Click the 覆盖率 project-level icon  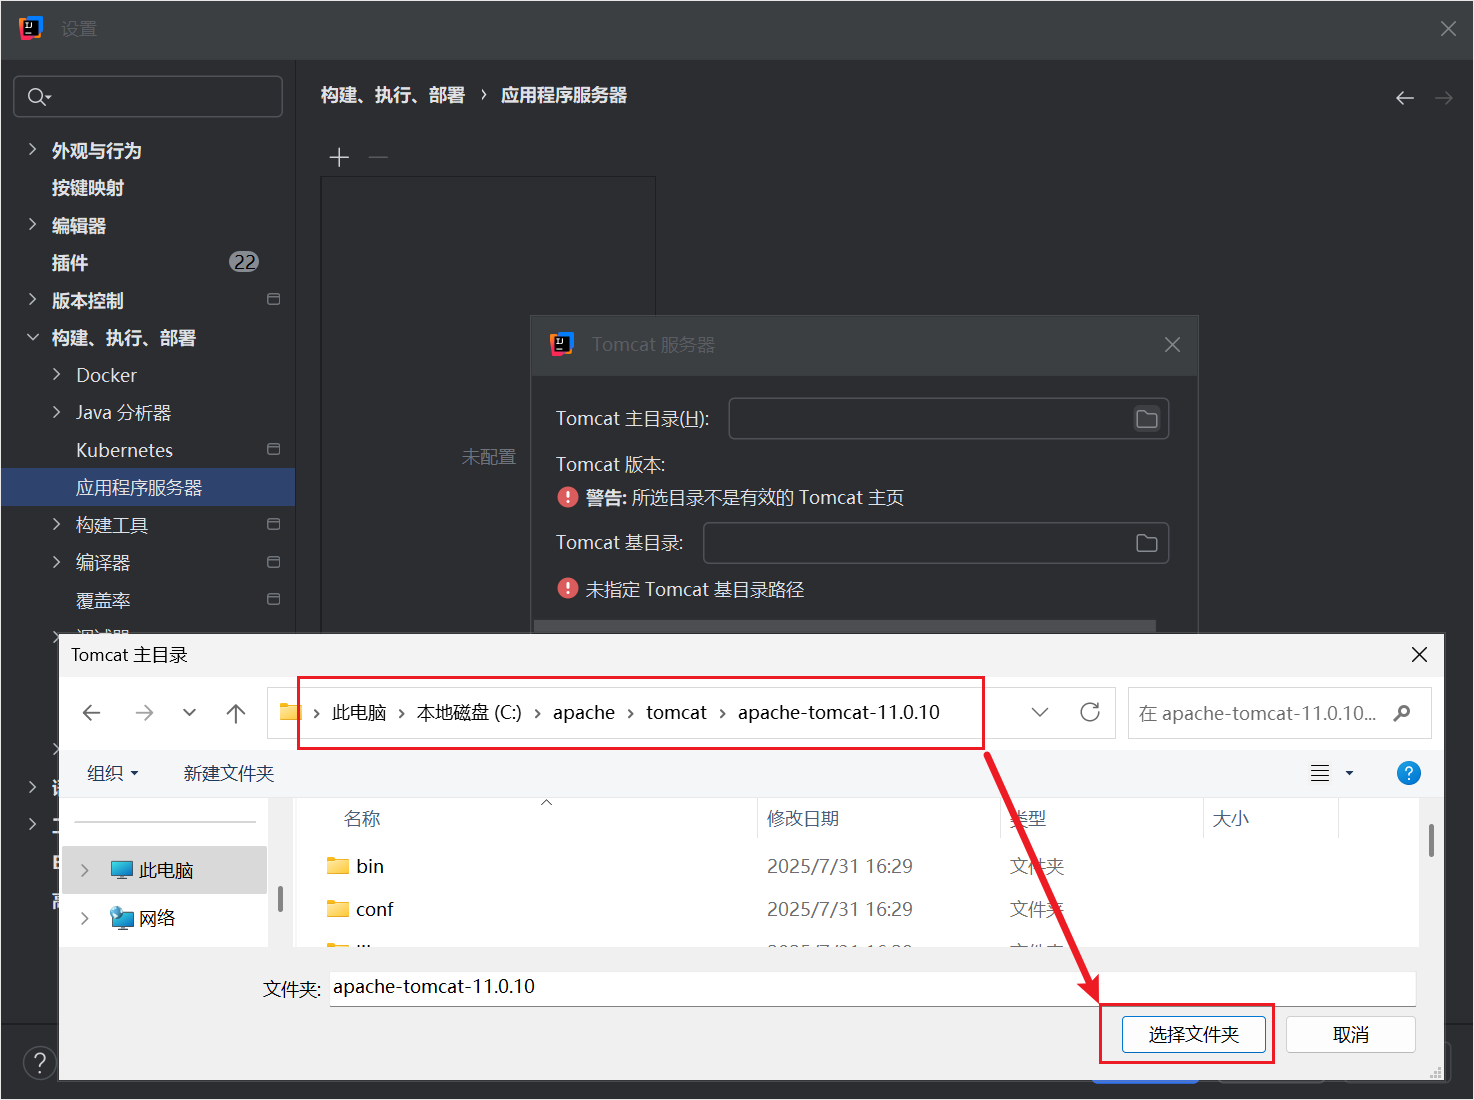273,599
